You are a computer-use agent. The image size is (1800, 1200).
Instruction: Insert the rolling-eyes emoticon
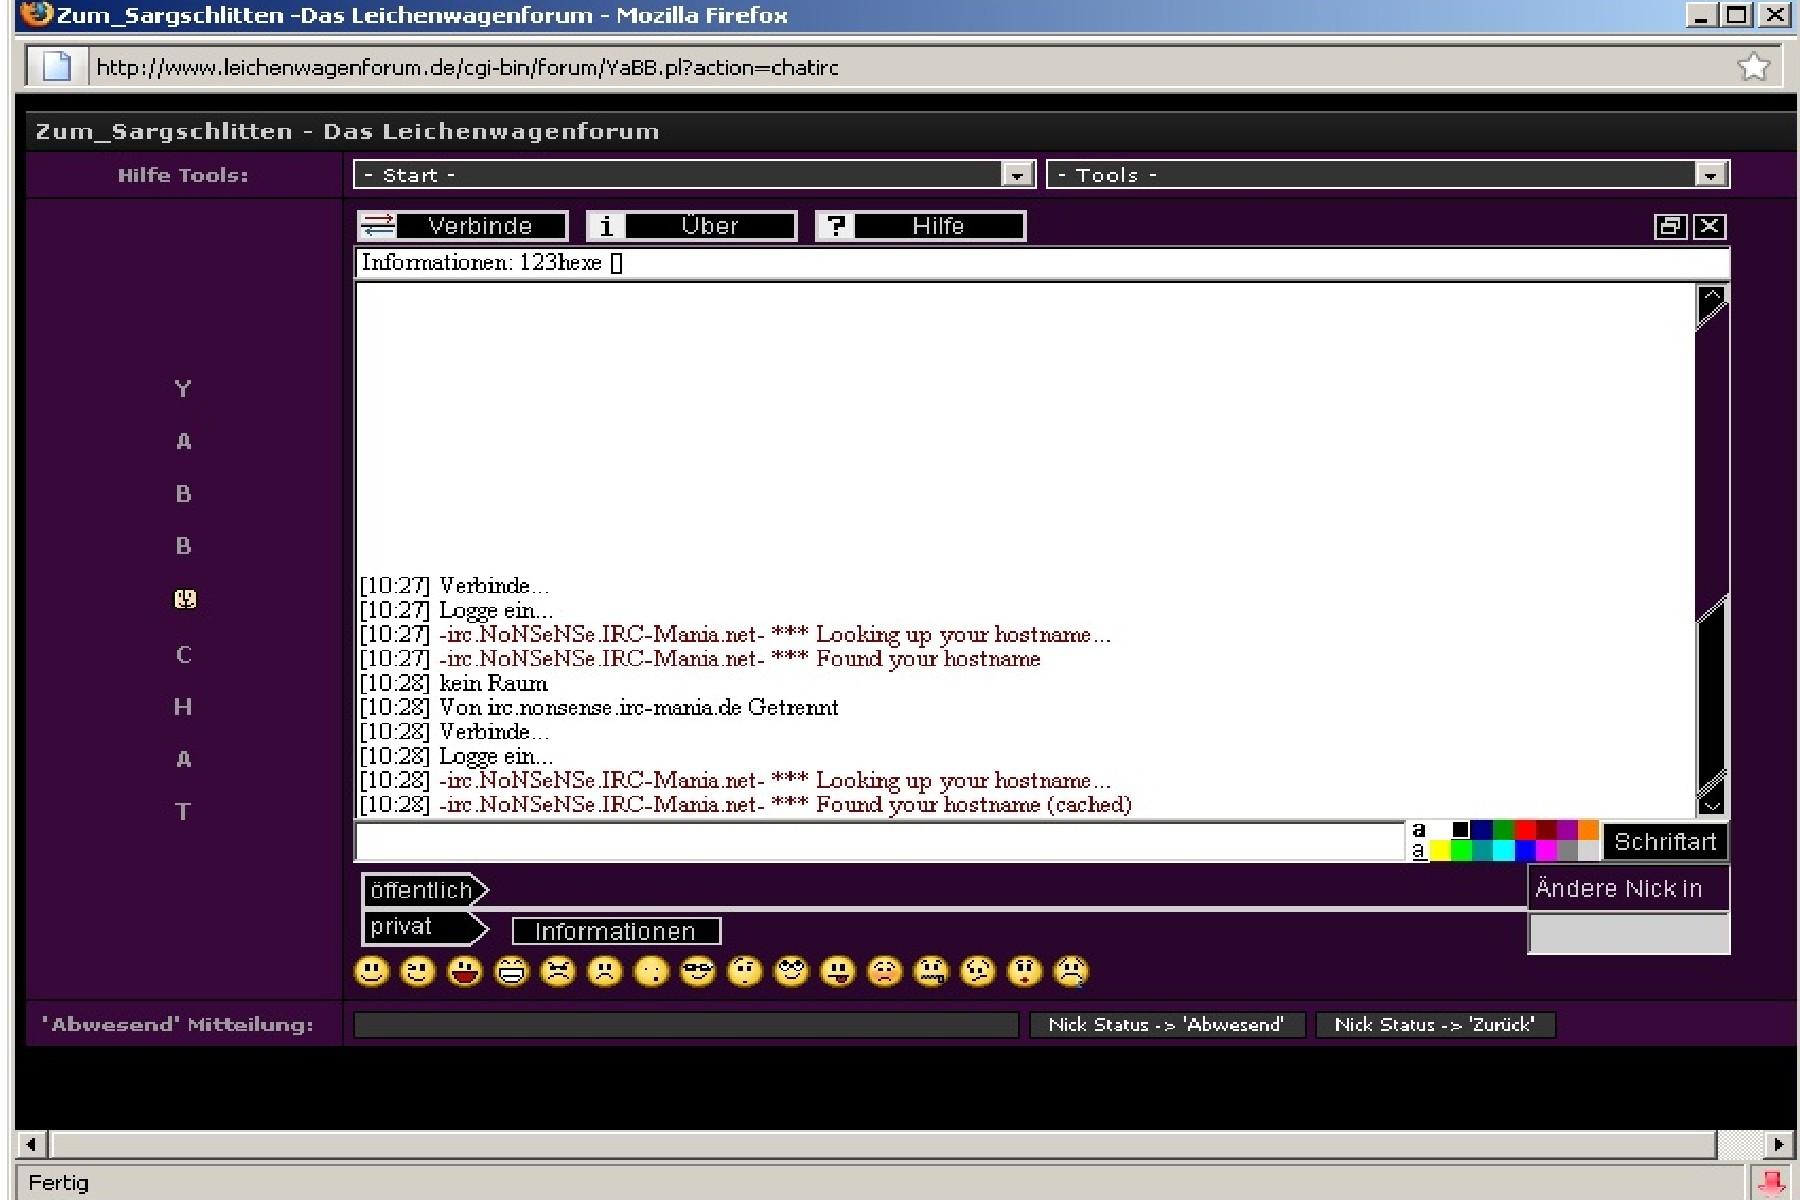coord(791,971)
